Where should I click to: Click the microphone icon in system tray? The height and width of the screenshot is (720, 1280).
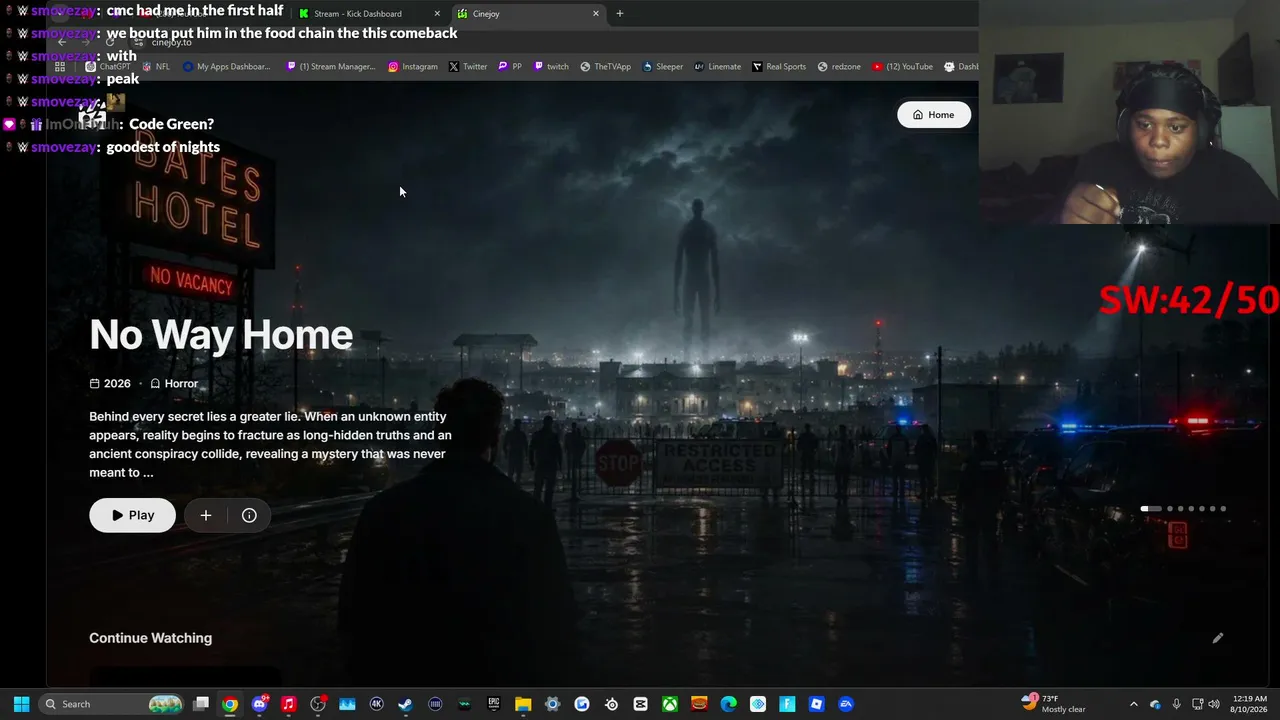point(1176,704)
